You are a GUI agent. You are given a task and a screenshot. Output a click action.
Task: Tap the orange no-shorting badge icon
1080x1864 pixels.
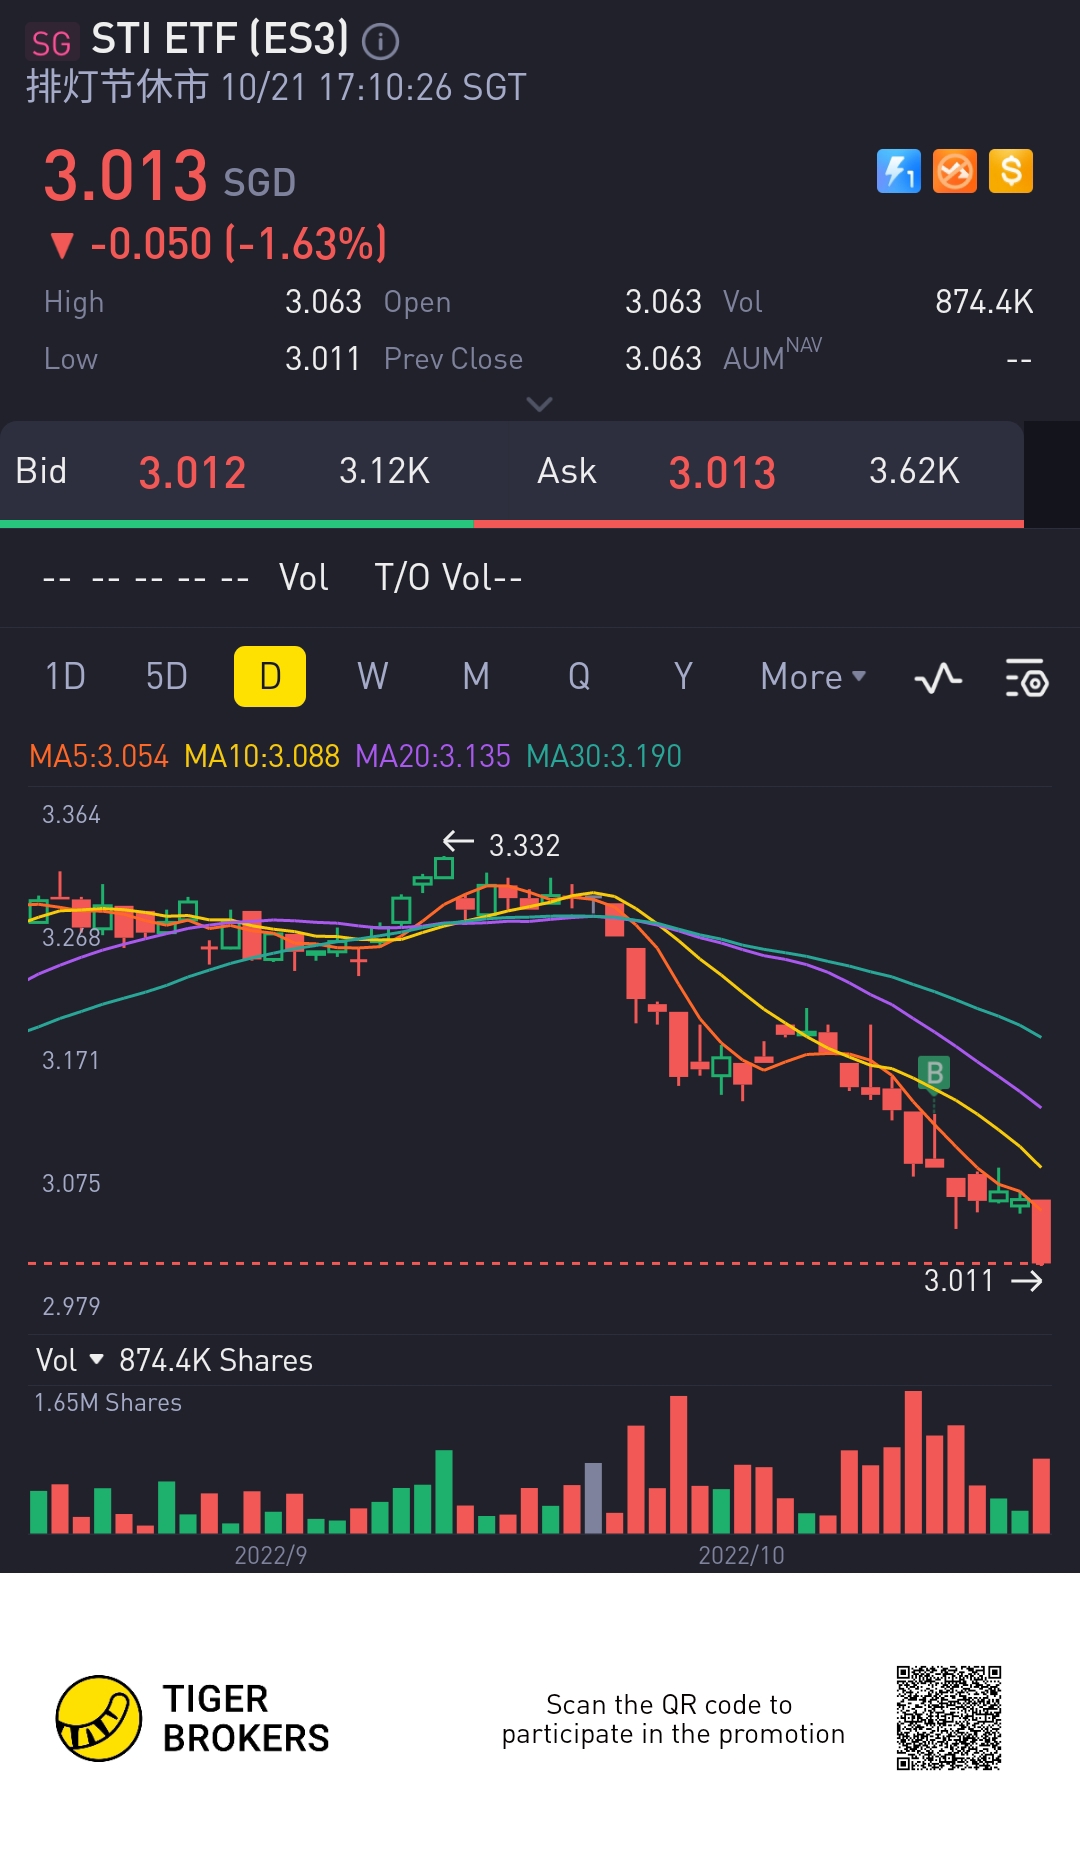click(x=954, y=171)
